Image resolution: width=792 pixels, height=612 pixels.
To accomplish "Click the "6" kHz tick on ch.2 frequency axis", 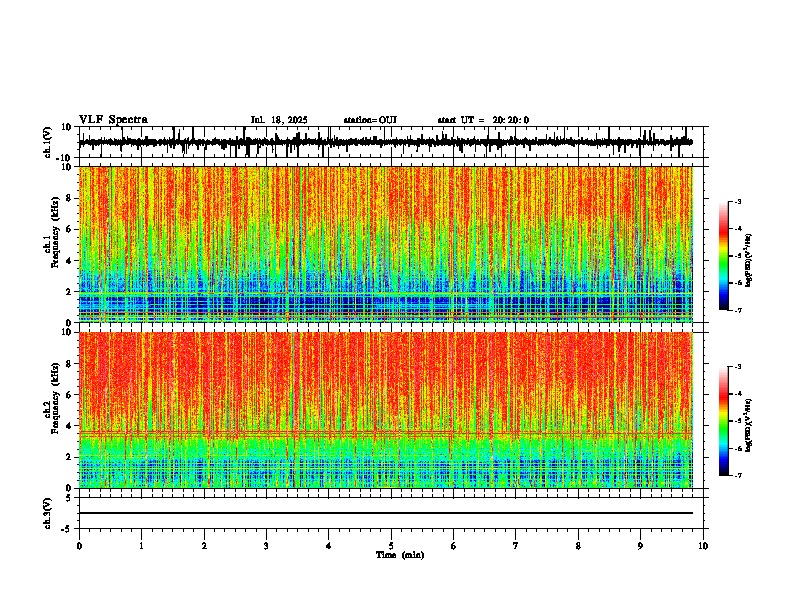I will point(70,395).
